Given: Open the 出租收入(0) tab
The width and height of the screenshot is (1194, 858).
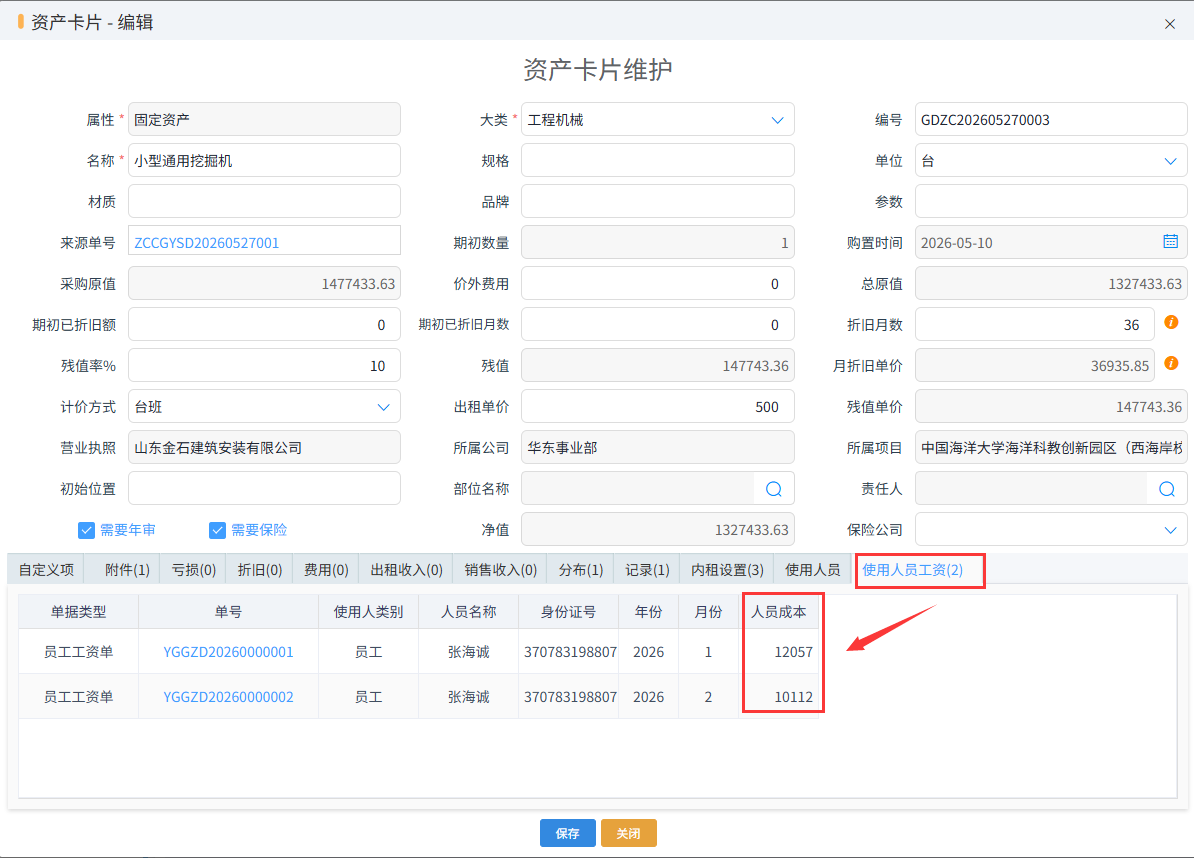Looking at the screenshot, I should pos(407,570).
